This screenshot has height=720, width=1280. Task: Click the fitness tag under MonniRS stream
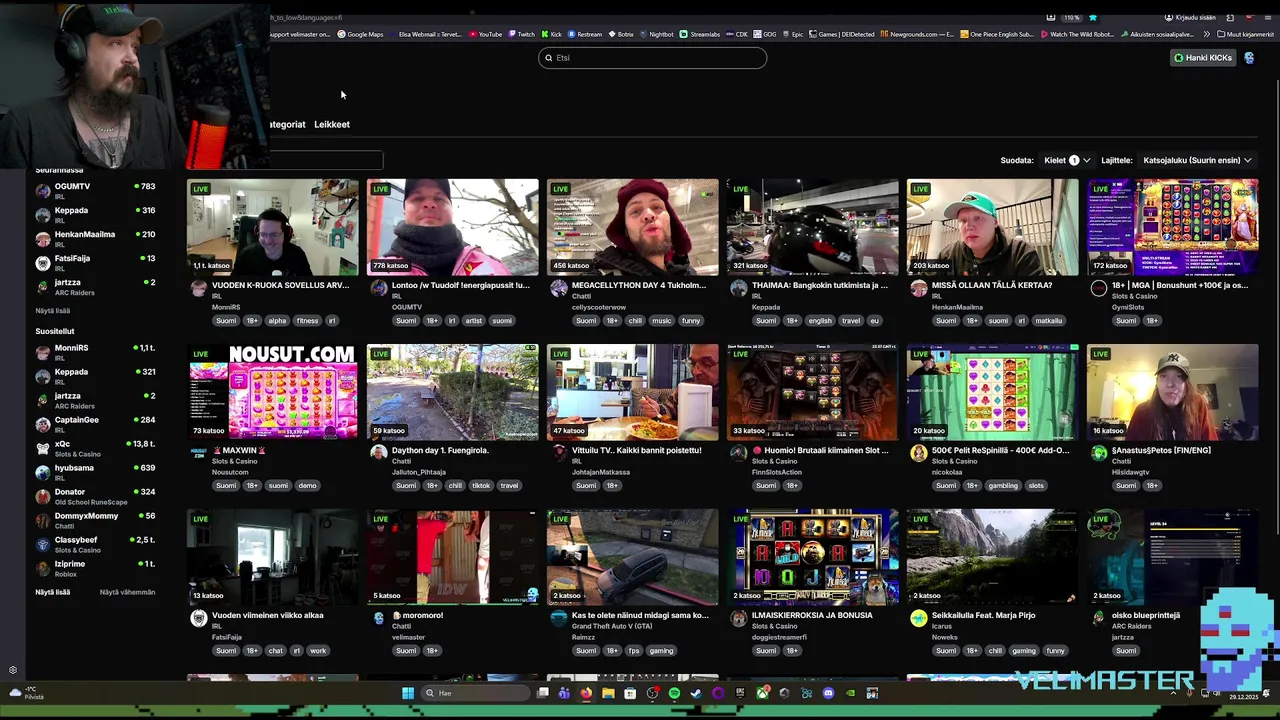point(307,321)
